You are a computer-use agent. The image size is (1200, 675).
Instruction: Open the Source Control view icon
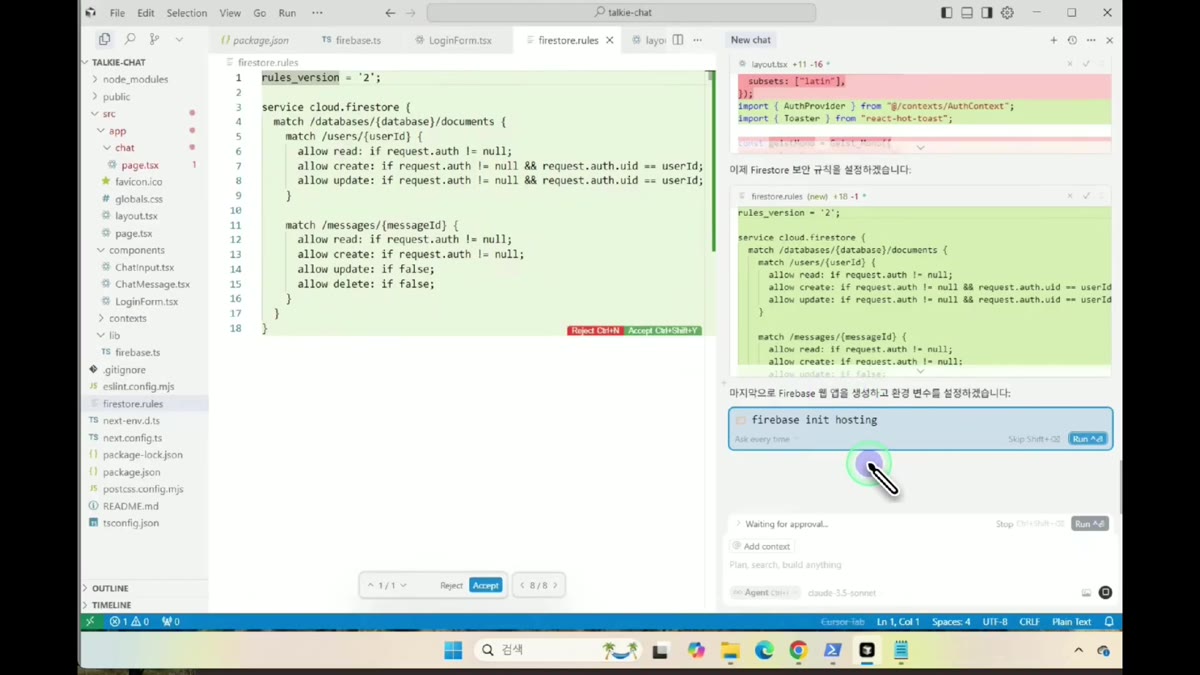pos(154,39)
